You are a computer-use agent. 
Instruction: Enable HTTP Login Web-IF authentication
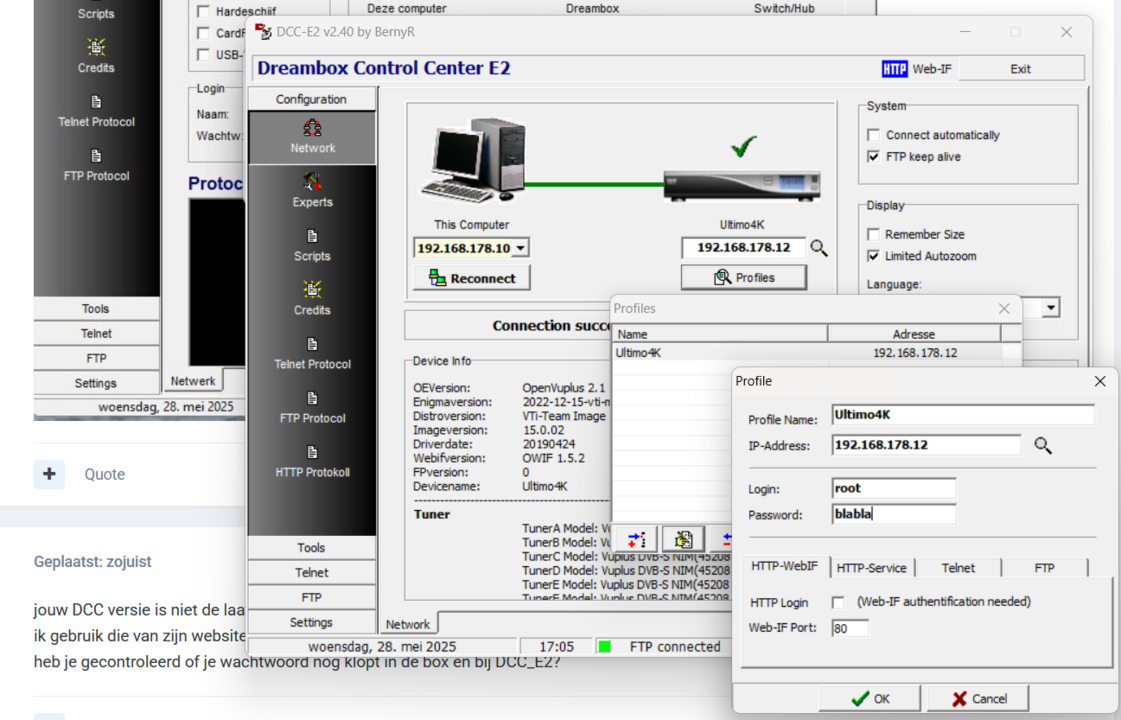pyautogui.click(x=838, y=601)
